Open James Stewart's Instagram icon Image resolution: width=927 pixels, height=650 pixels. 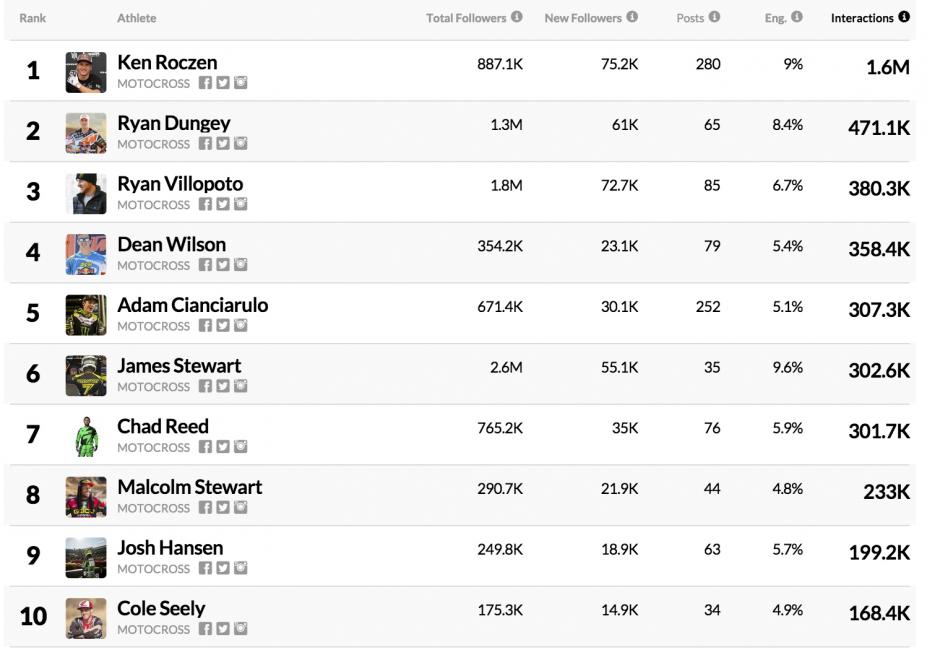click(241, 386)
